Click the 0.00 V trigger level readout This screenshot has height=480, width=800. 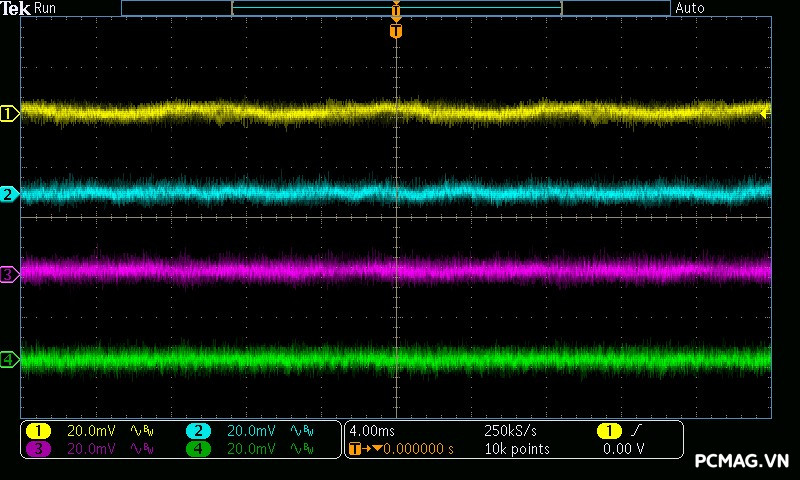tap(624, 449)
